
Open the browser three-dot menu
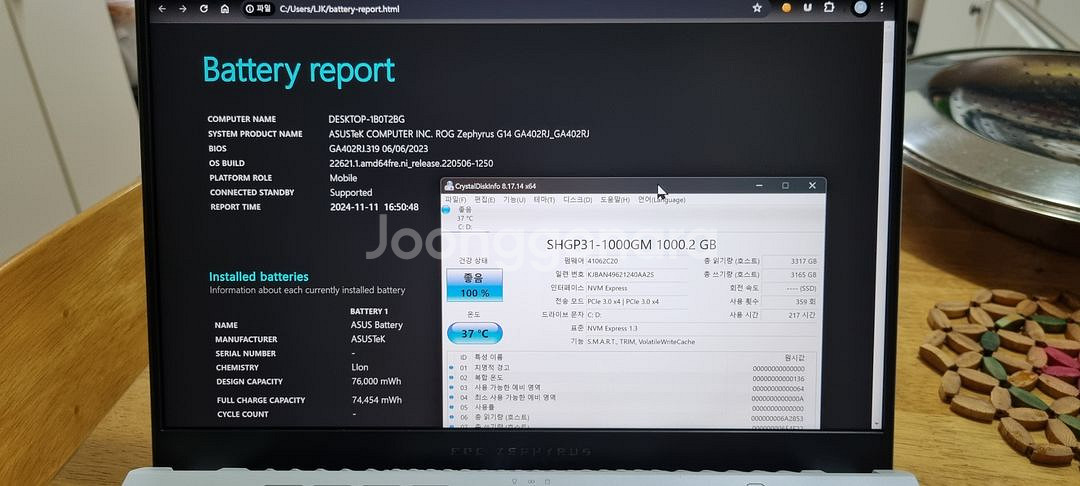point(882,8)
